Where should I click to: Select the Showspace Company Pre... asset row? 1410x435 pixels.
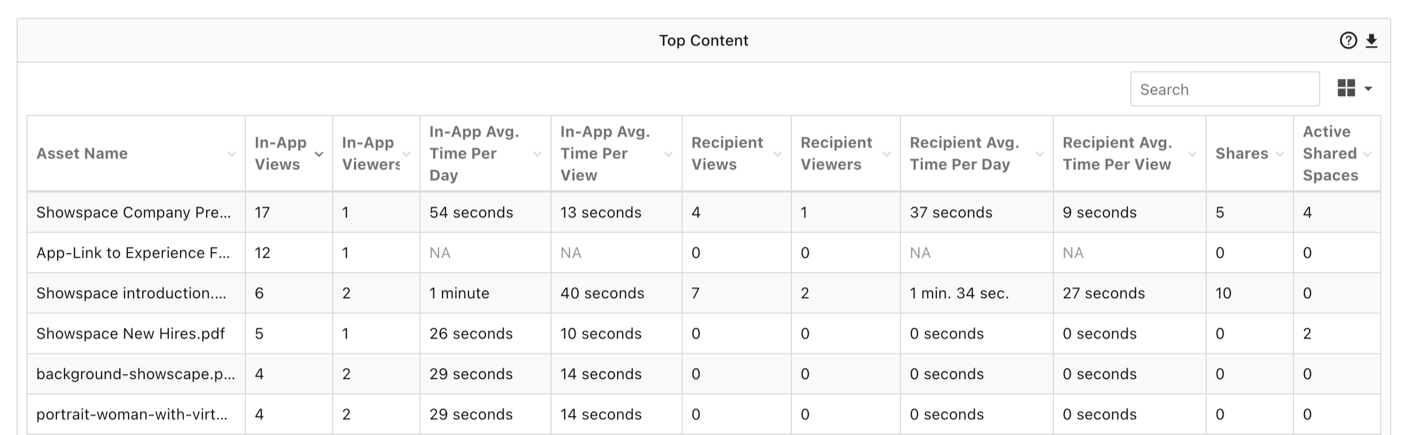click(x=703, y=212)
